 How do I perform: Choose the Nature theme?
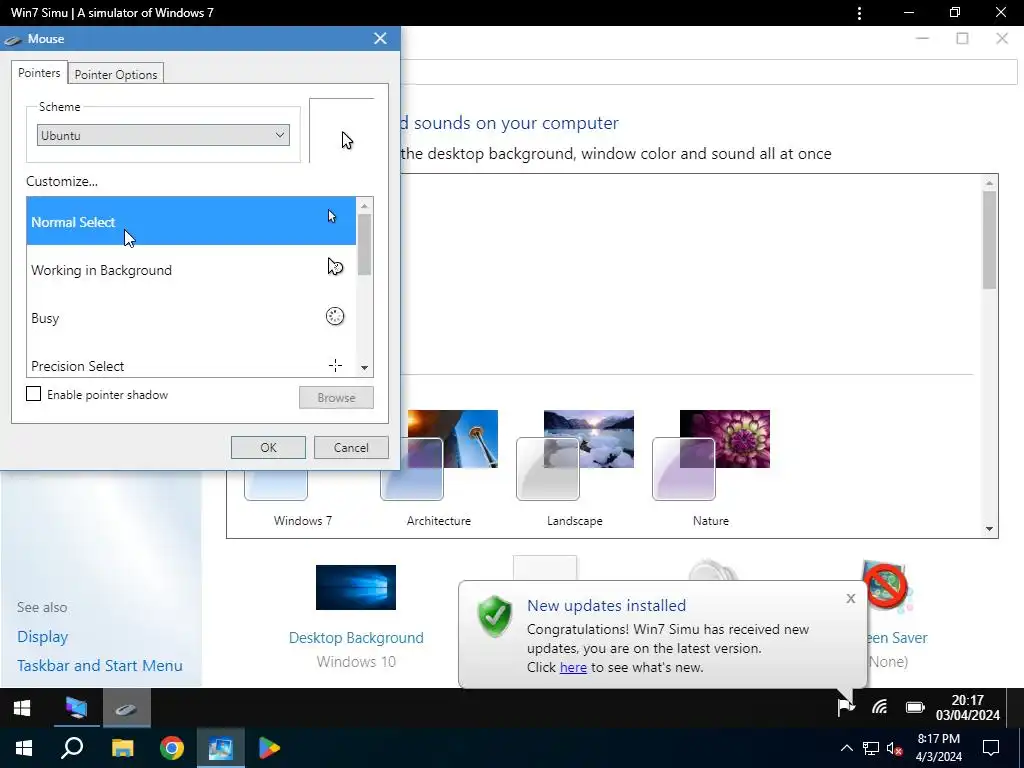click(711, 469)
